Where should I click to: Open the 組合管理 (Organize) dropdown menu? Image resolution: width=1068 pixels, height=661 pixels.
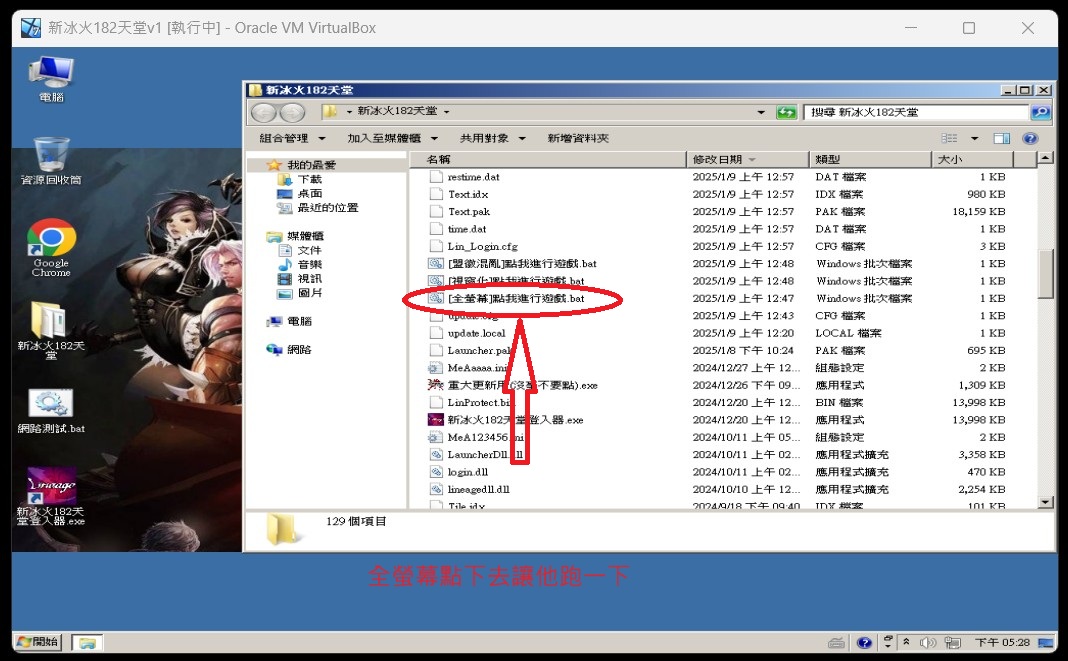click(x=292, y=138)
